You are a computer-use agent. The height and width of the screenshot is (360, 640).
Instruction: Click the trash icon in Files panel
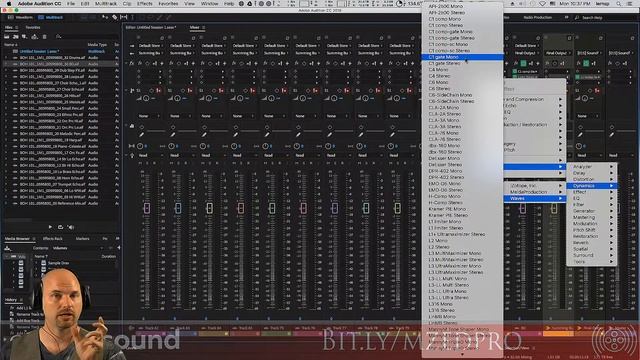tap(44, 37)
